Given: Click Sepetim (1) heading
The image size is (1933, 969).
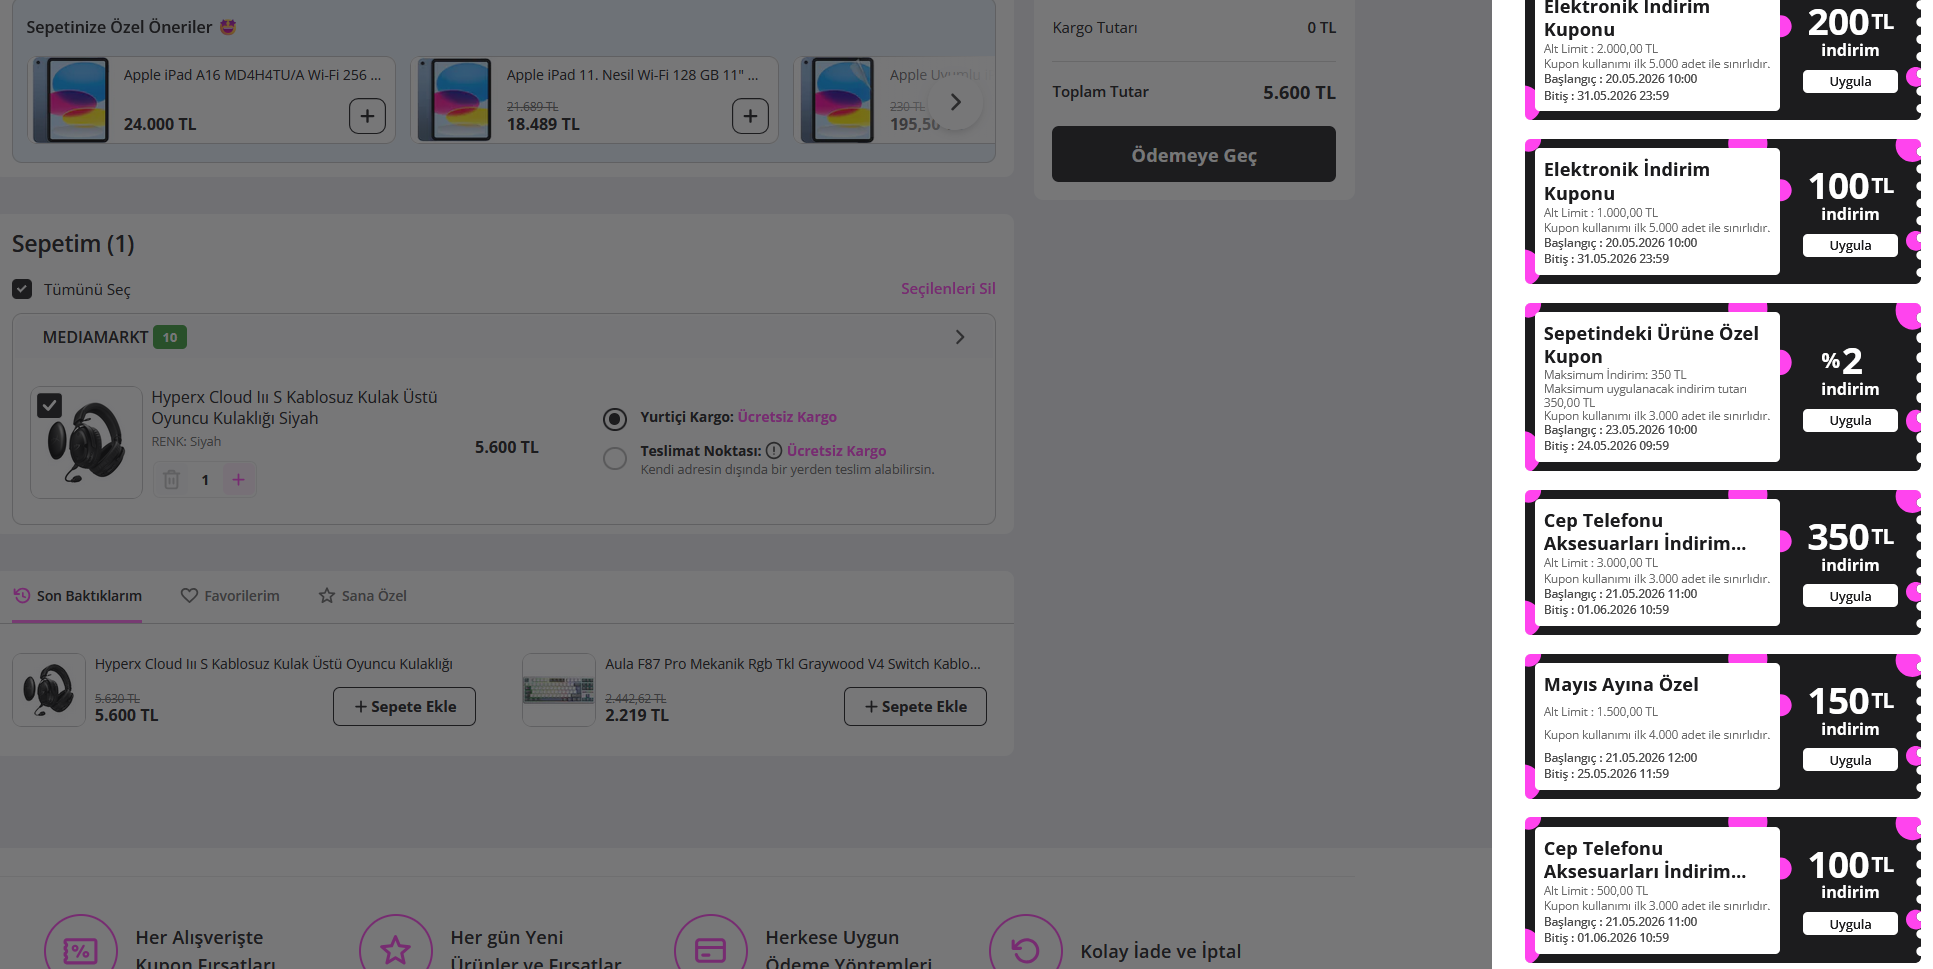Looking at the screenshot, I should pyautogui.click(x=73, y=244).
